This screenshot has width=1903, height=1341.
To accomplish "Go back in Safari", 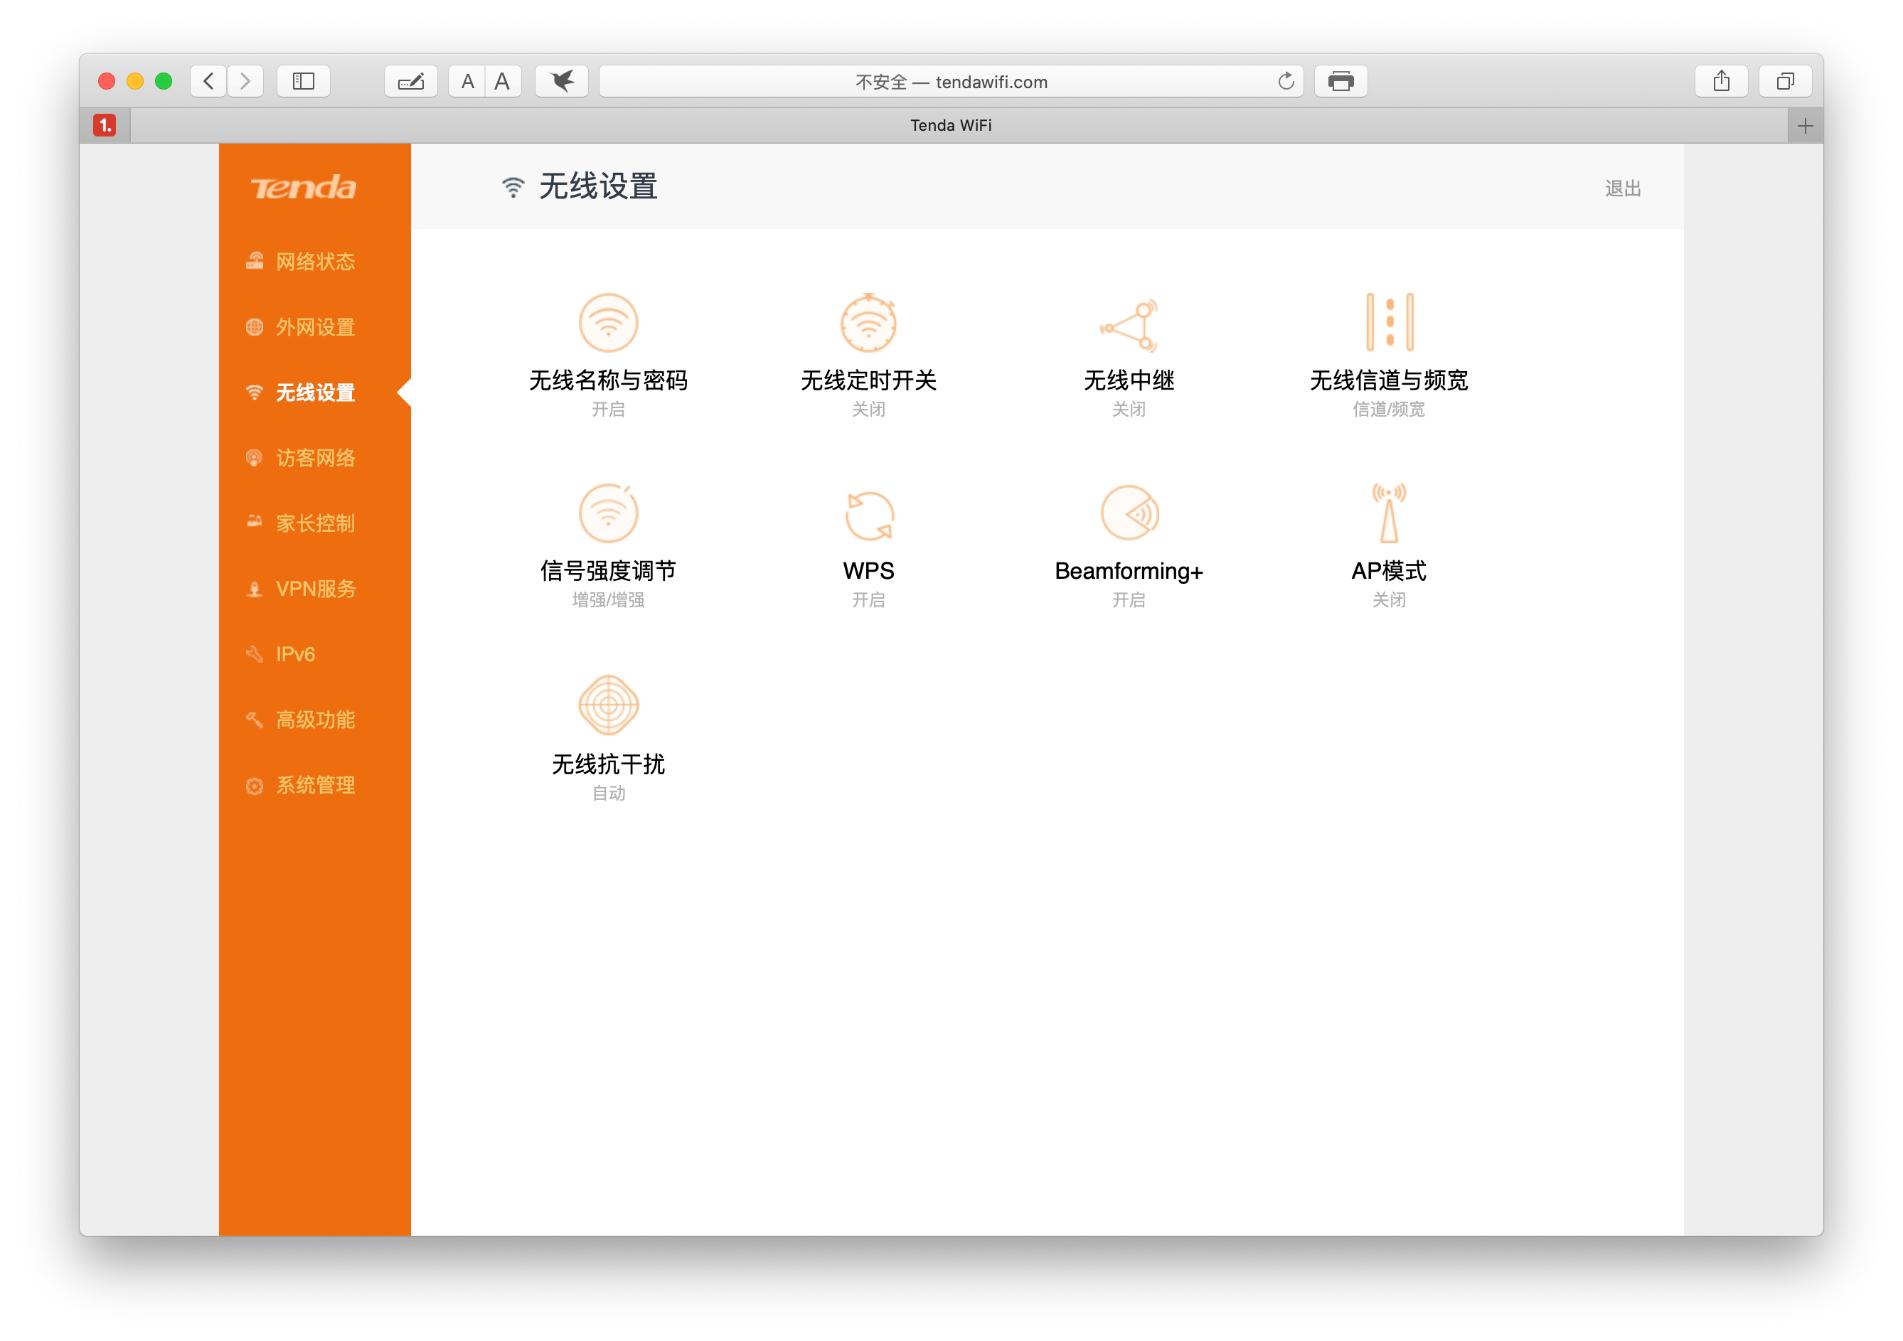I will point(208,81).
